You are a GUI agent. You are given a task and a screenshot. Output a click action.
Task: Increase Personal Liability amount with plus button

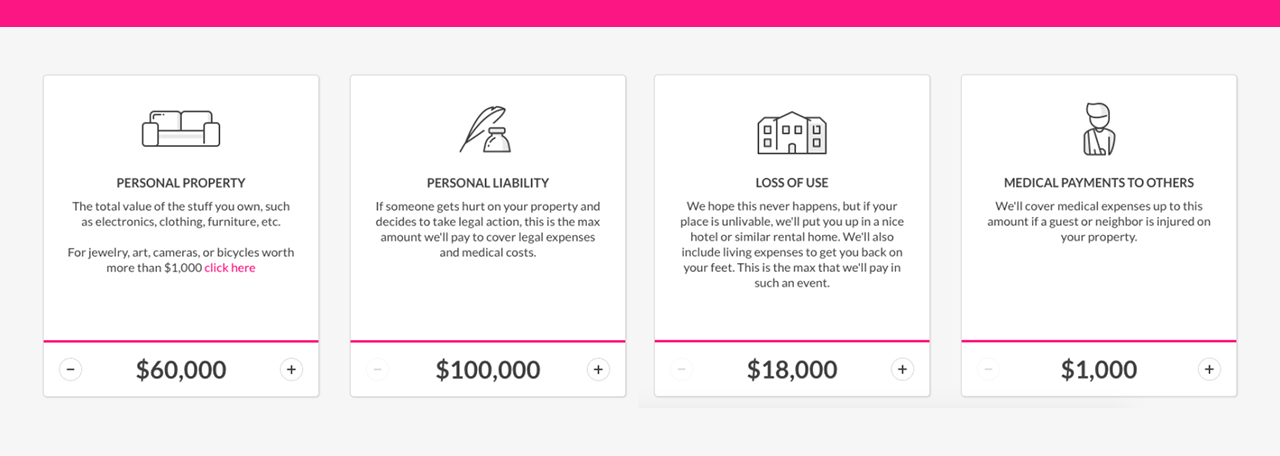[x=598, y=369]
